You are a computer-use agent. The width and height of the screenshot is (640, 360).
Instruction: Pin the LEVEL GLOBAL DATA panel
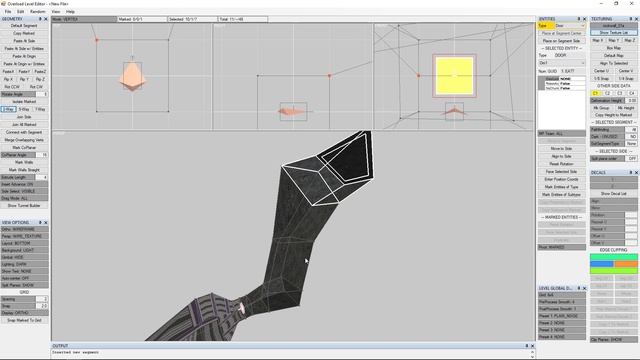coord(578,288)
